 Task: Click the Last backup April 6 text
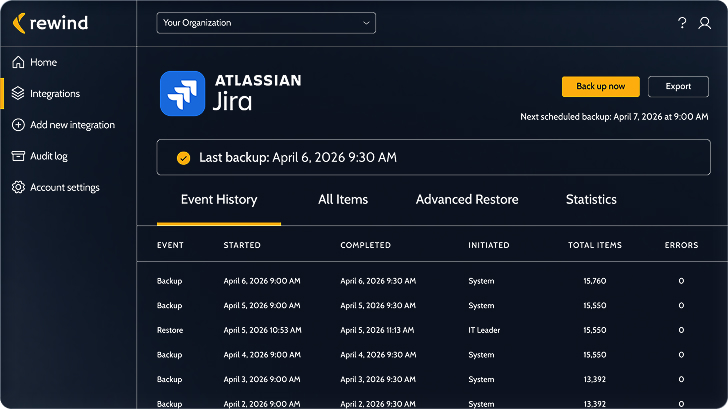point(298,157)
